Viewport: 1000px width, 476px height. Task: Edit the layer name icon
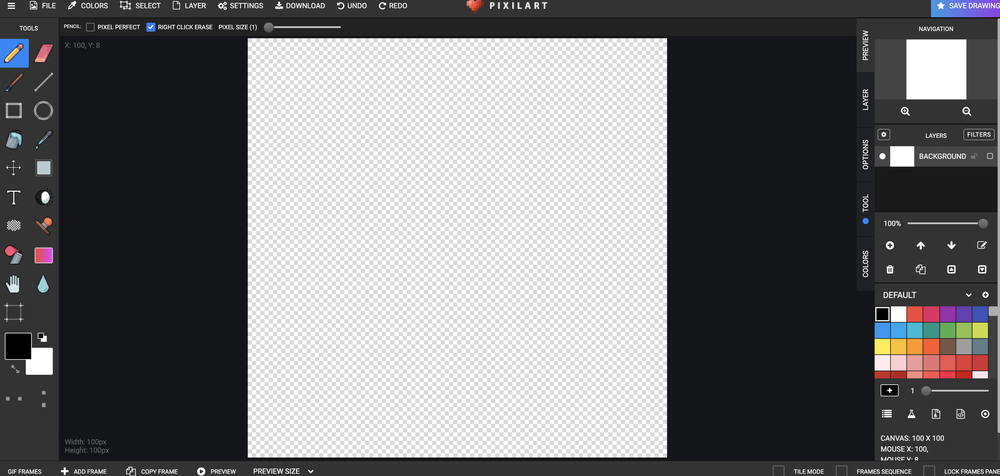982,246
